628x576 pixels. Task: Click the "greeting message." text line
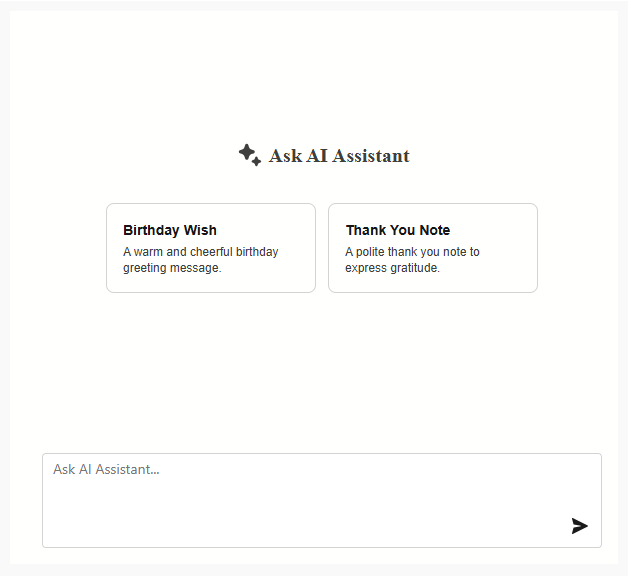pyautogui.click(x=172, y=268)
